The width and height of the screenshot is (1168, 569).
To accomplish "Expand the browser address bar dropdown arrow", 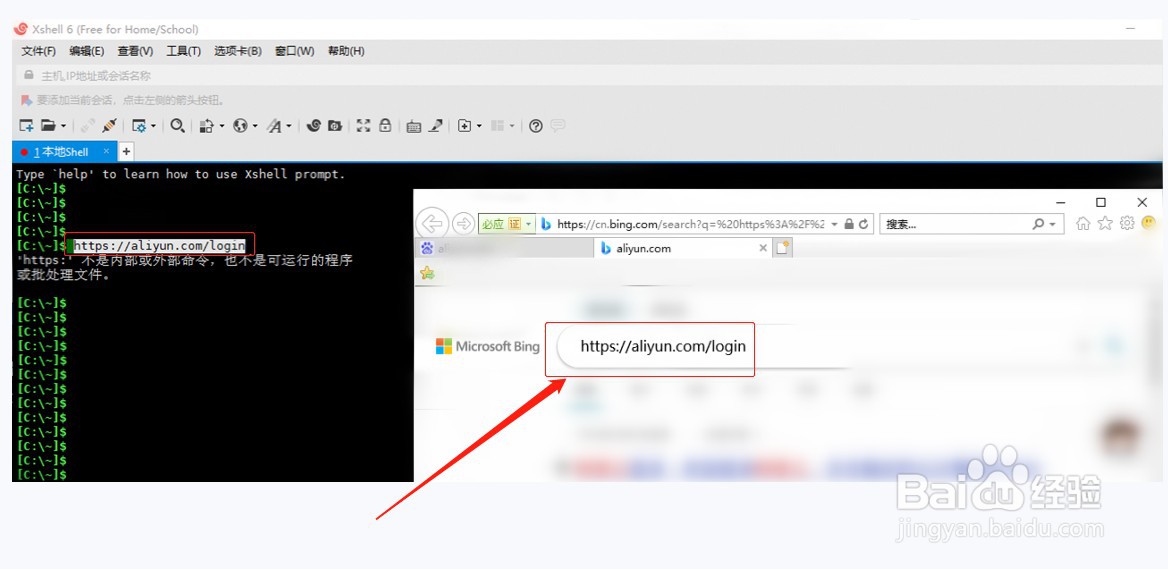I will [834, 224].
